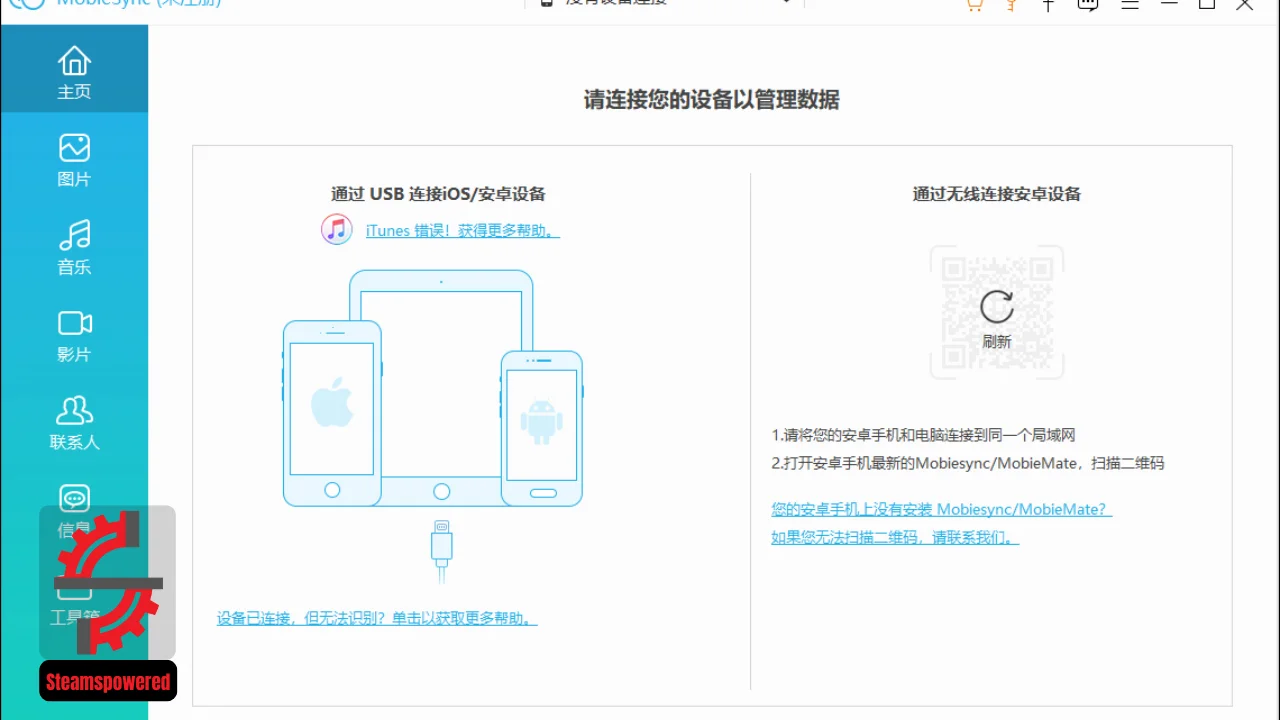The width and height of the screenshot is (1280, 720).
Task: Open link 设备已连接，但无法识别？单击以获取更多帮助。
Action: (x=377, y=618)
